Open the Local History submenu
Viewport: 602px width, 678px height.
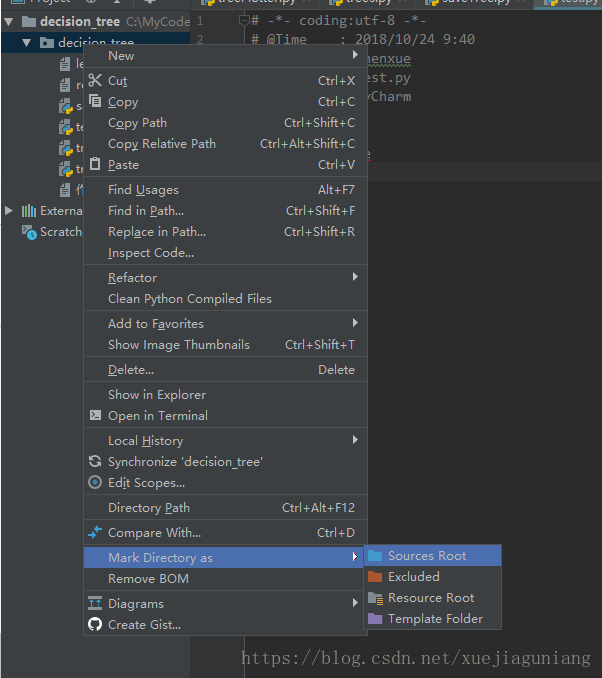(225, 440)
